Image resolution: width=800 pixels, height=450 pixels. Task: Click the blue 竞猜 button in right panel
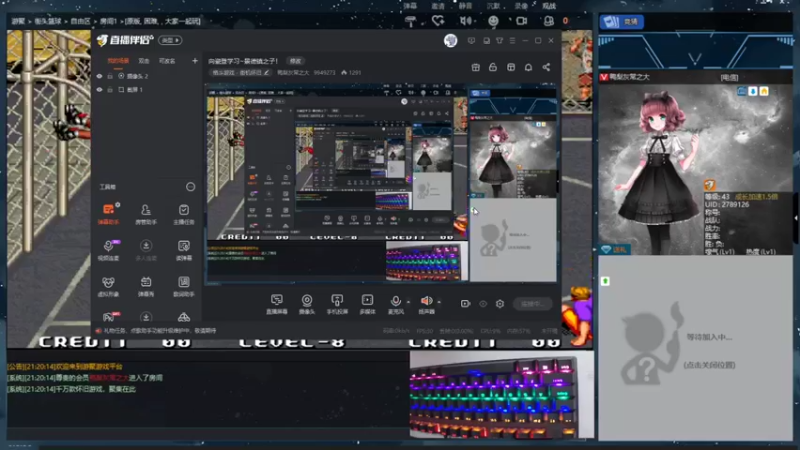pos(621,21)
